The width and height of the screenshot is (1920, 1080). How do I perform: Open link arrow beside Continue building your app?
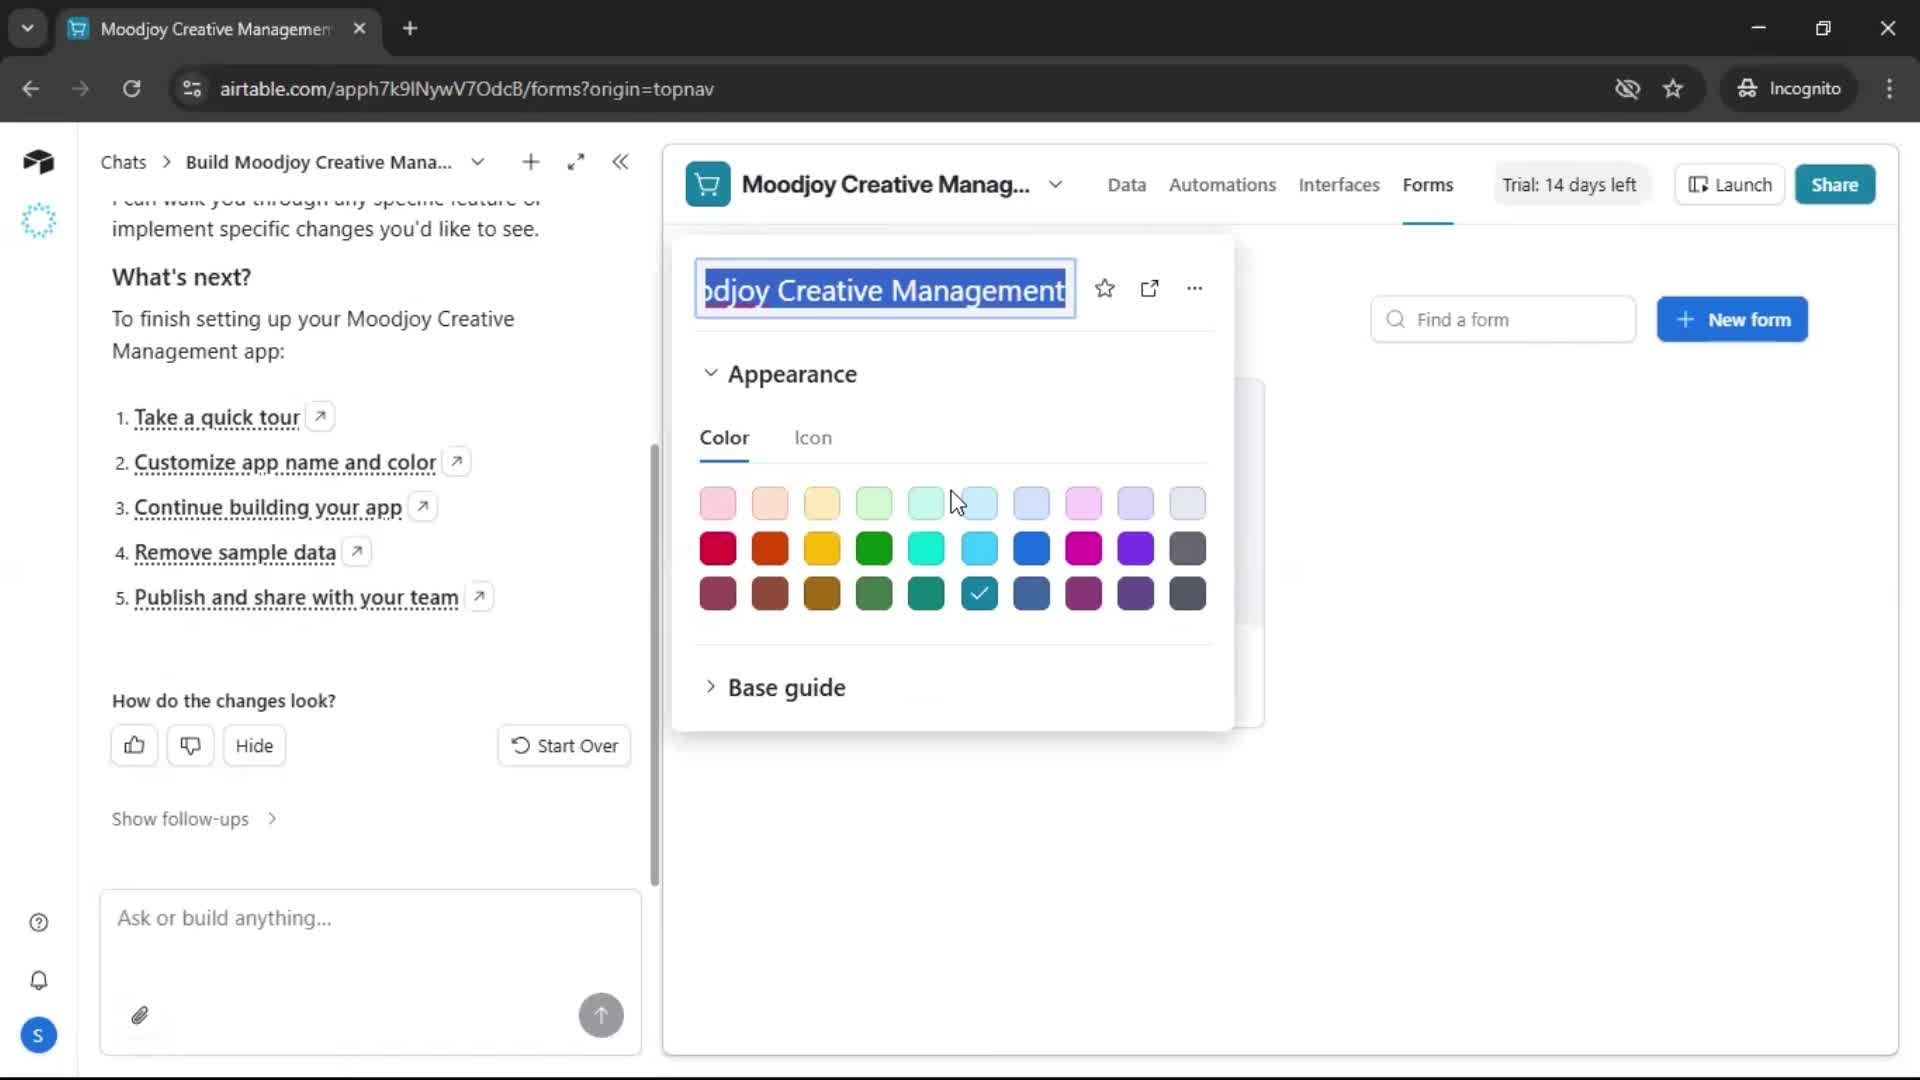pos(423,506)
